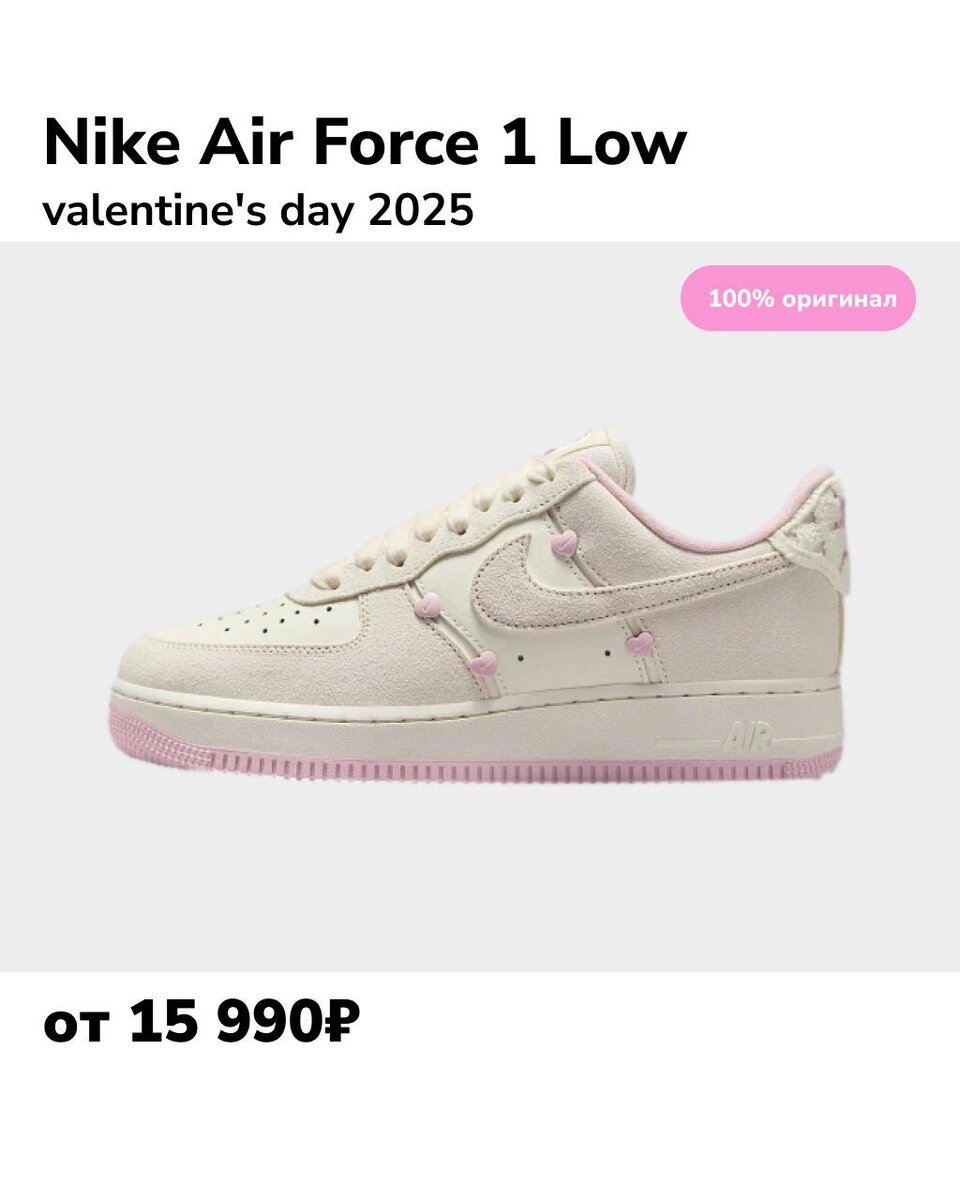Screen dimensions: 960x1200
Task: Tap the pink "100% оригинал" badge
Action: [798, 298]
